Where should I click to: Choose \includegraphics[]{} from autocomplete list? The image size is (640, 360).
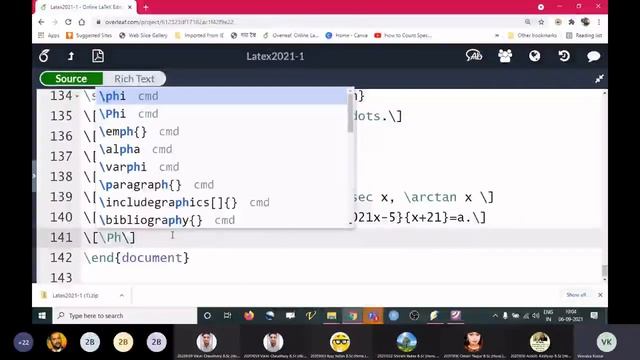tap(221, 202)
